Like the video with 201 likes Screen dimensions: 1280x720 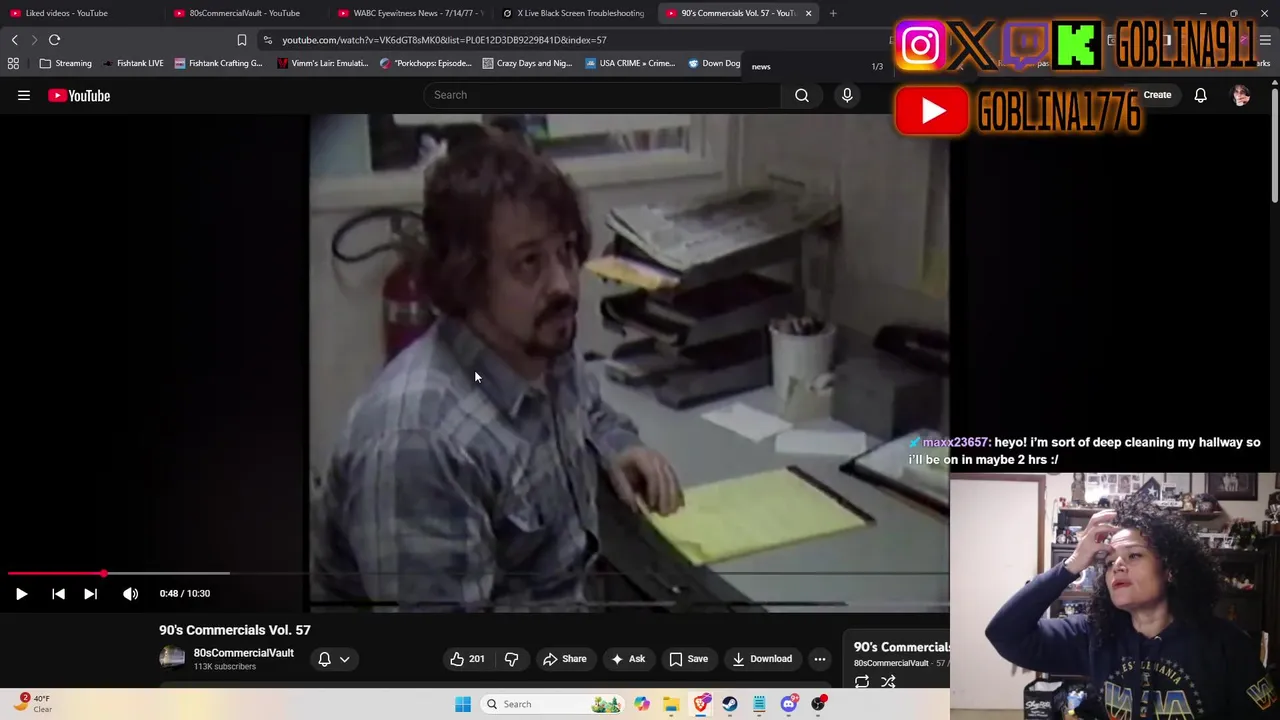click(467, 659)
